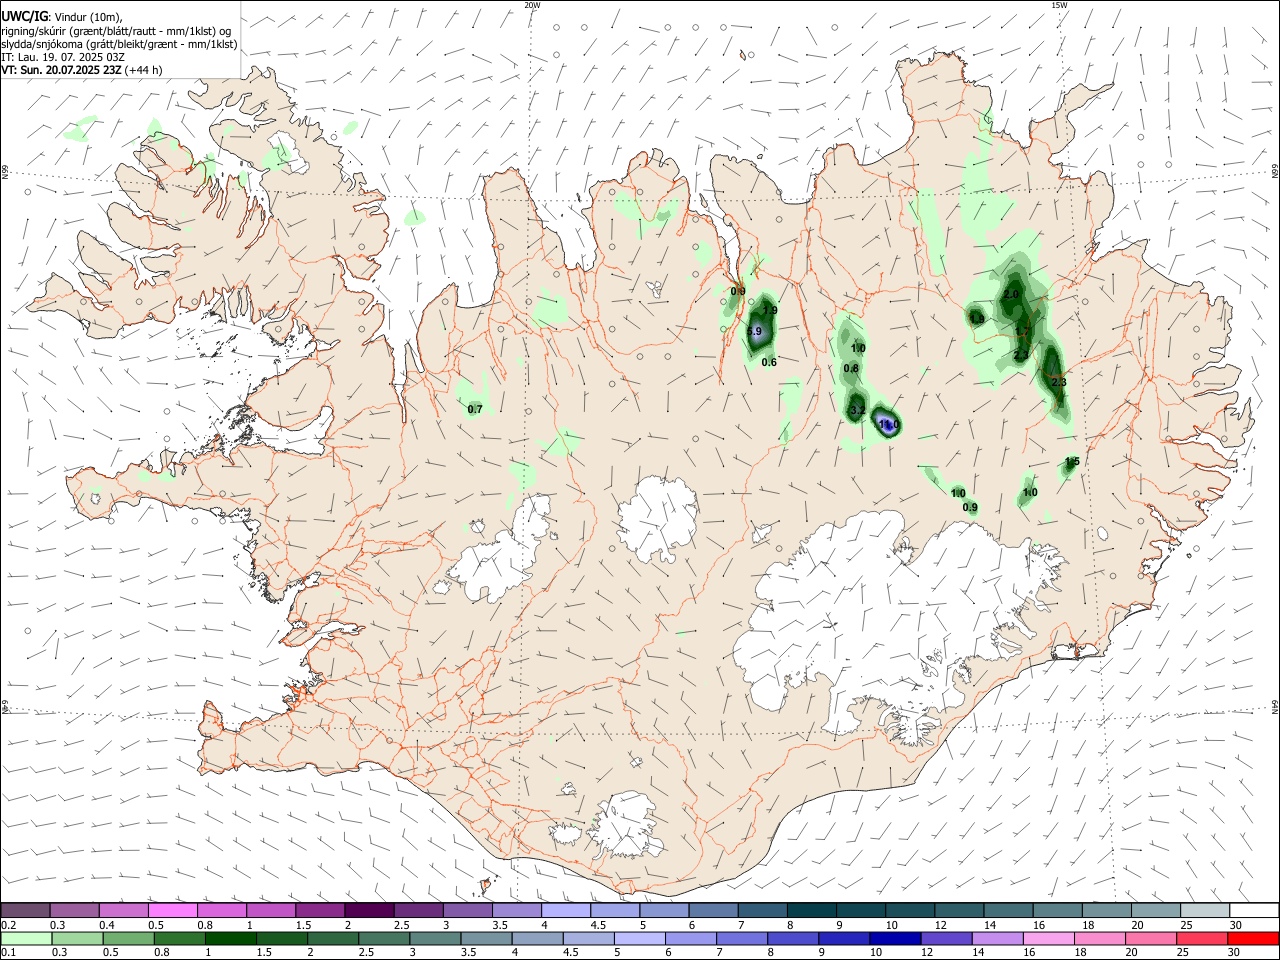The height and width of the screenshot is (960, 1280).
Task: Click the 'UWC/IG: Vindur (10m)' title text
Action: [61, 17]
